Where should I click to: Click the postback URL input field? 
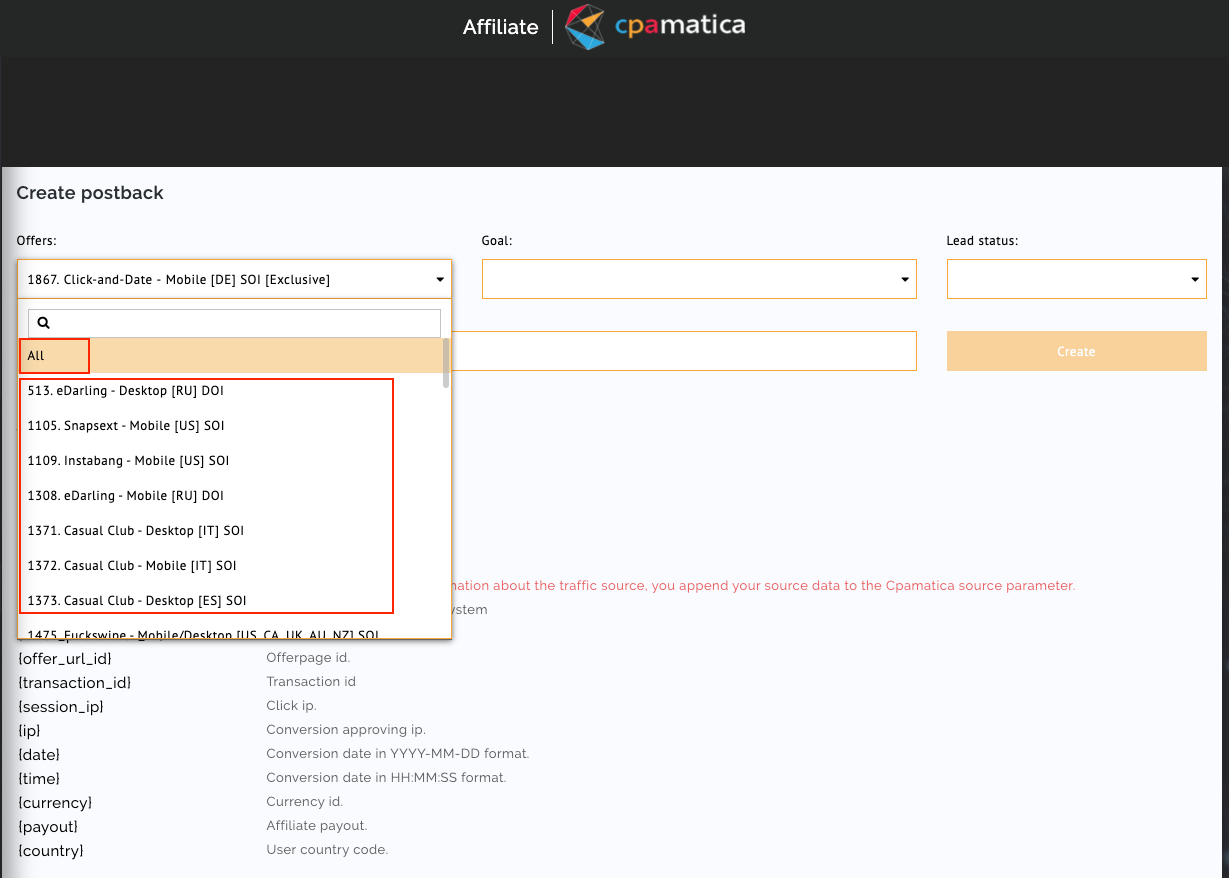[684, 351]
